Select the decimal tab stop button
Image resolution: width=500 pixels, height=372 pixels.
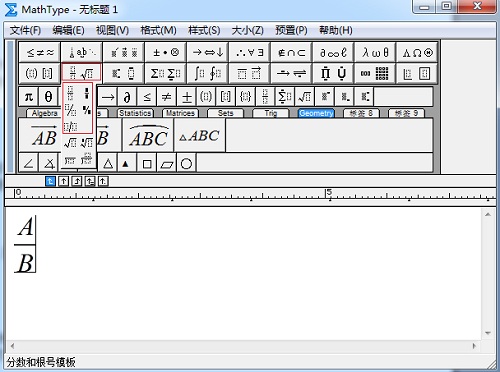click(103, 181)
